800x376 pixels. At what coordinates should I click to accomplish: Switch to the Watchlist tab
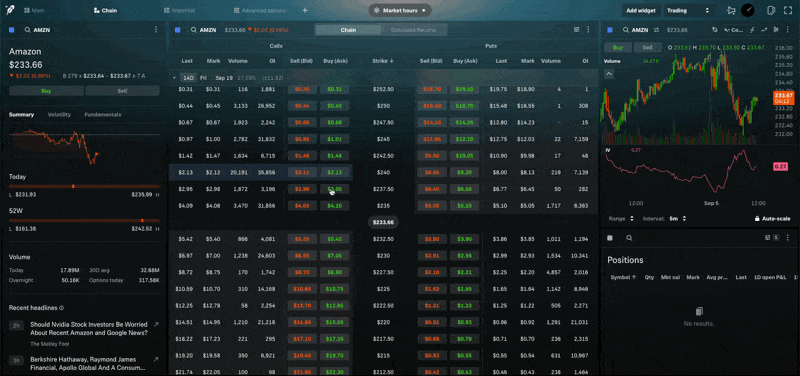pos(181,10)
